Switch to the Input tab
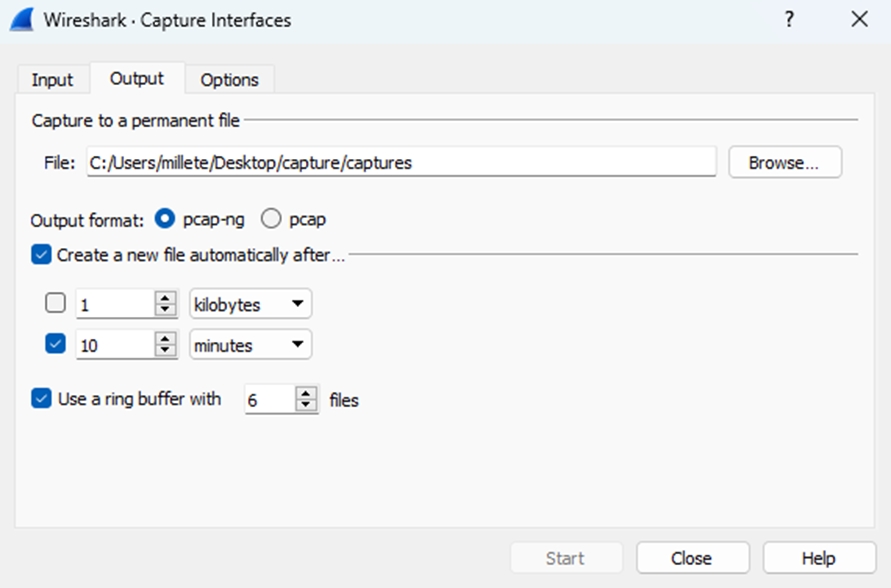The width and height of the screenshot is (891, 588). coord(52,80)
